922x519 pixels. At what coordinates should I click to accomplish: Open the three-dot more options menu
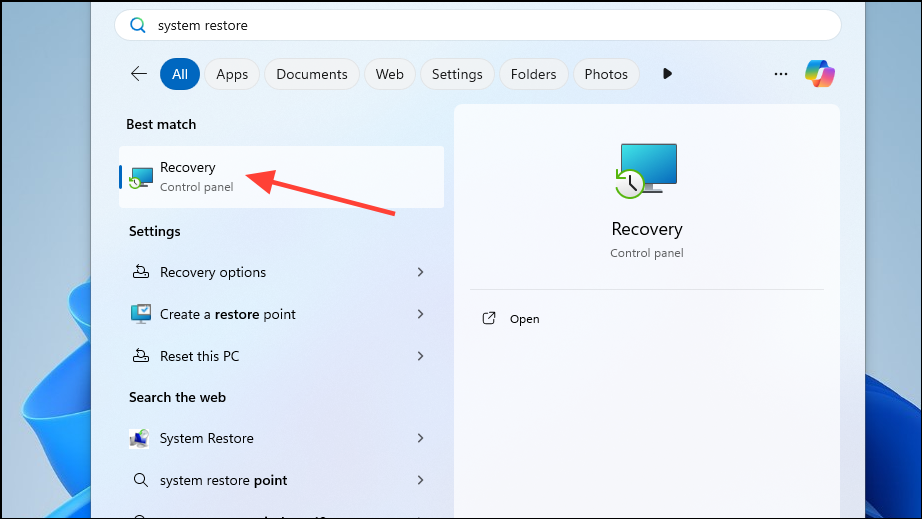click(x=781, y=74)
